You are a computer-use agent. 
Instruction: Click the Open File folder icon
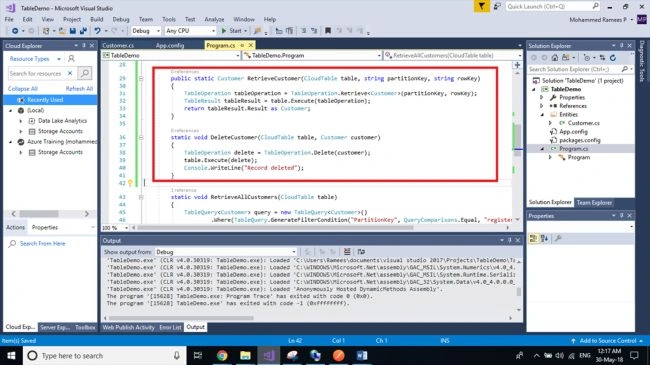[x=62, y=31]
